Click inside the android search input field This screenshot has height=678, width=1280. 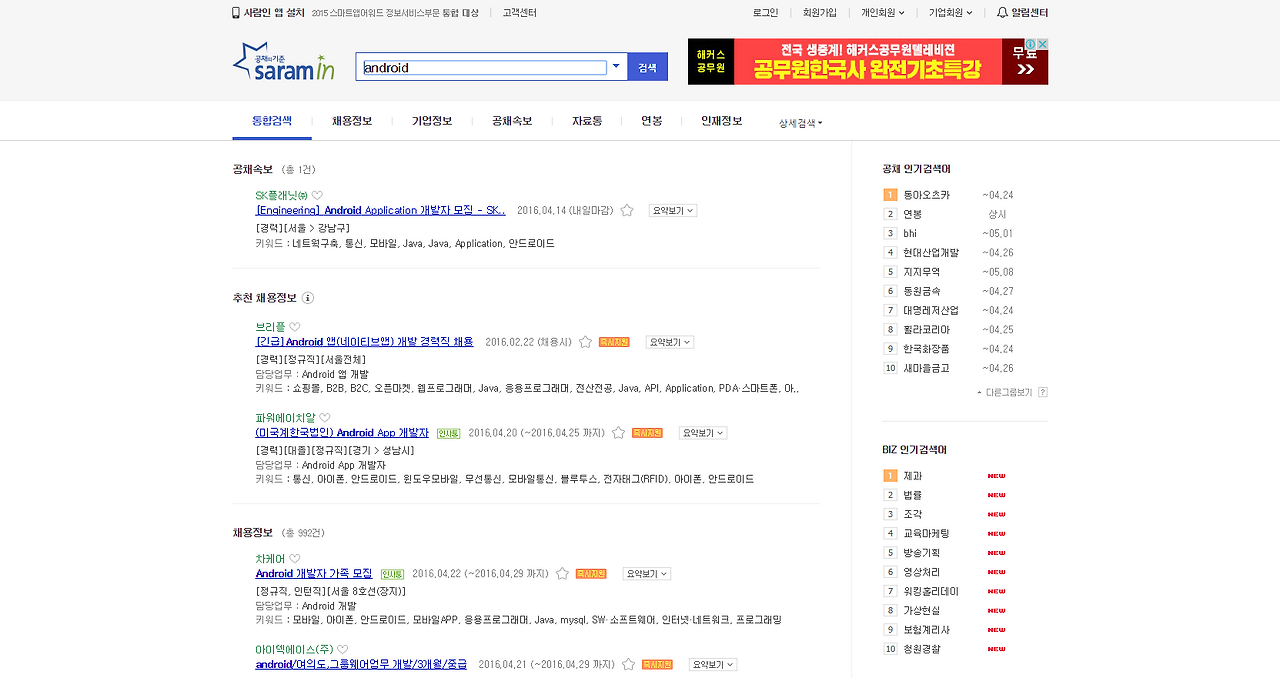pyautogui.click(x=480, y=66)
